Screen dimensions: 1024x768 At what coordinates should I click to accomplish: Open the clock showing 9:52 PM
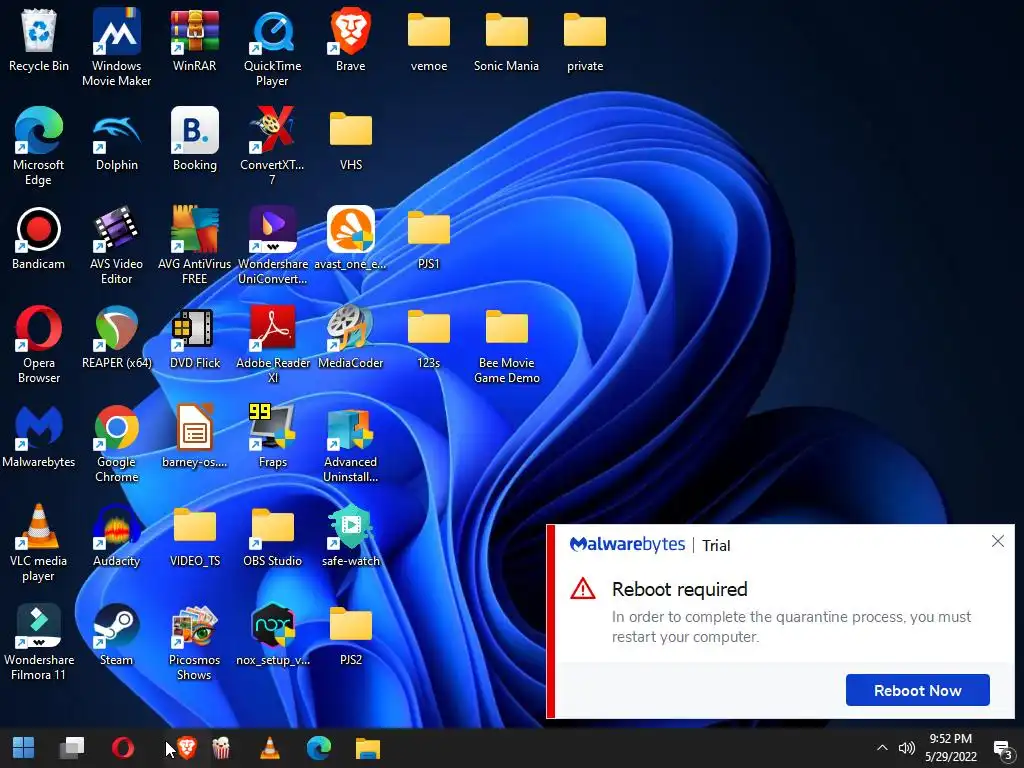tap(951, 748)
